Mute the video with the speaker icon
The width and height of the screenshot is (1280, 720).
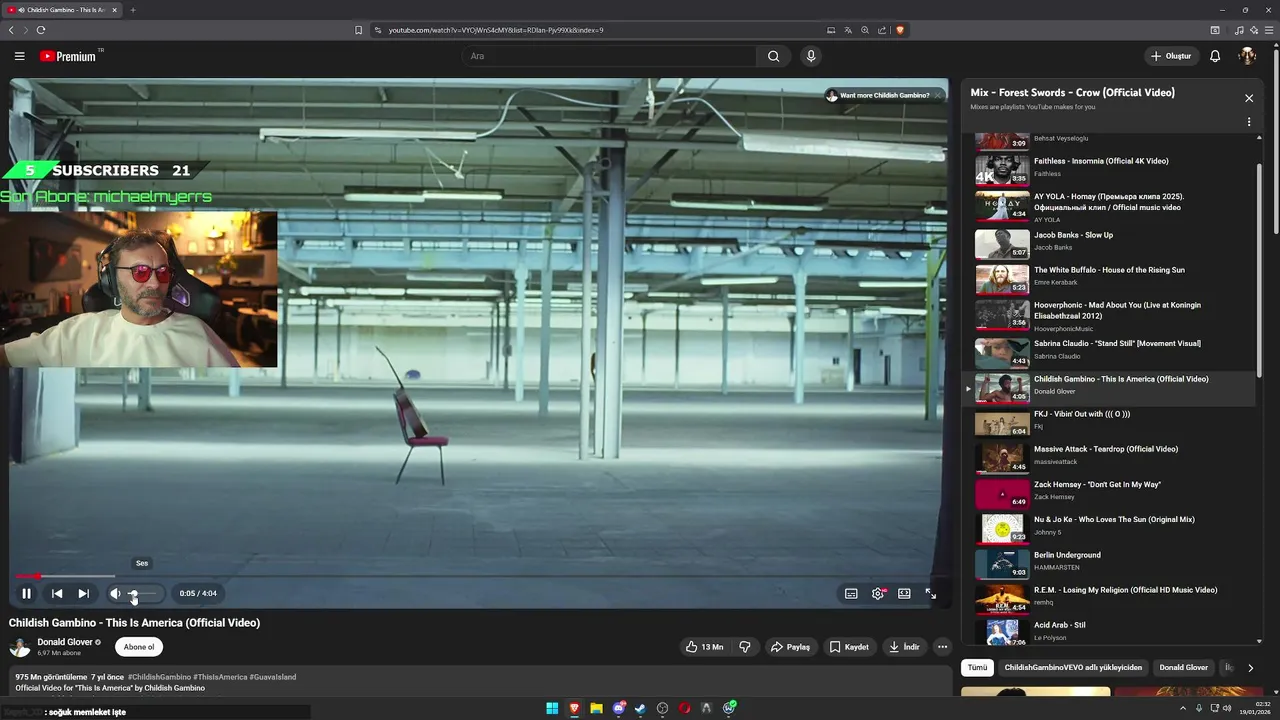[115, 593]
